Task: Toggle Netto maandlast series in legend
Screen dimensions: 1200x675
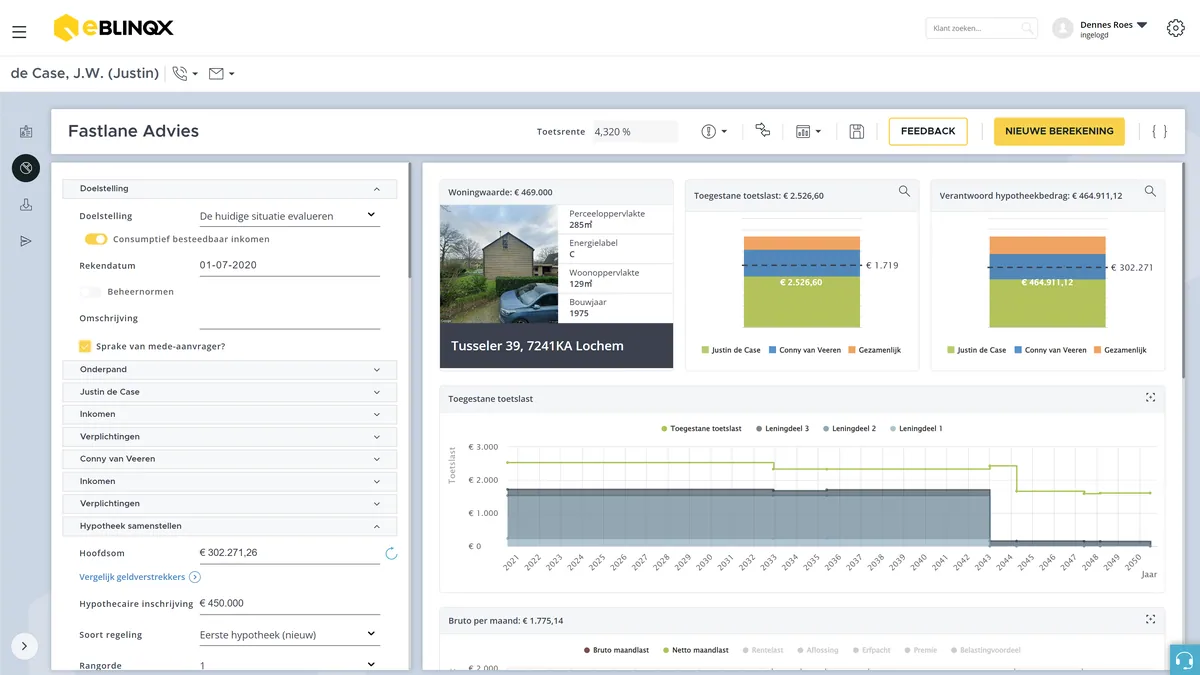Action: point(695,650)
